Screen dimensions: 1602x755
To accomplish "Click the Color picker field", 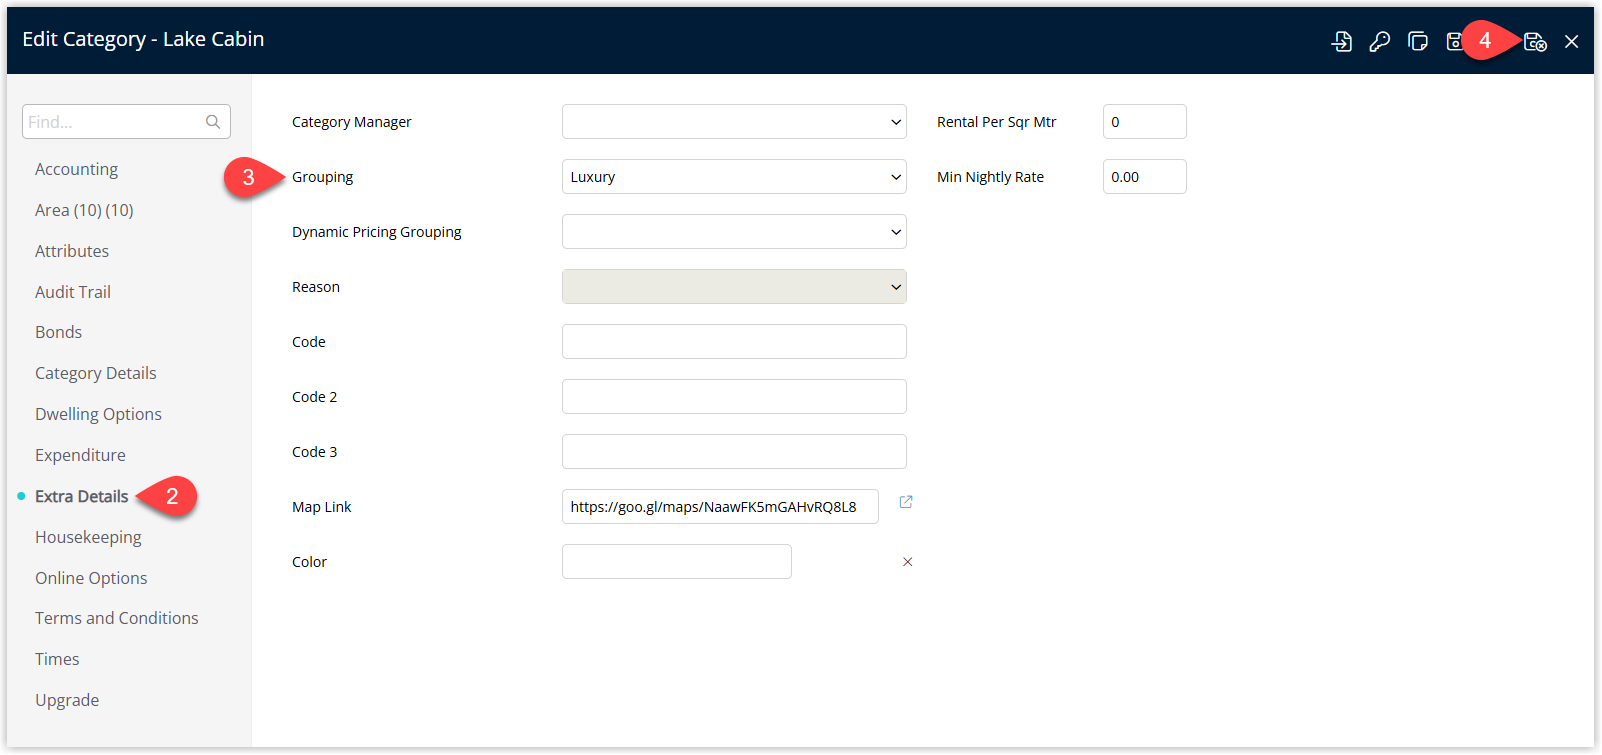I will point(677,562).
